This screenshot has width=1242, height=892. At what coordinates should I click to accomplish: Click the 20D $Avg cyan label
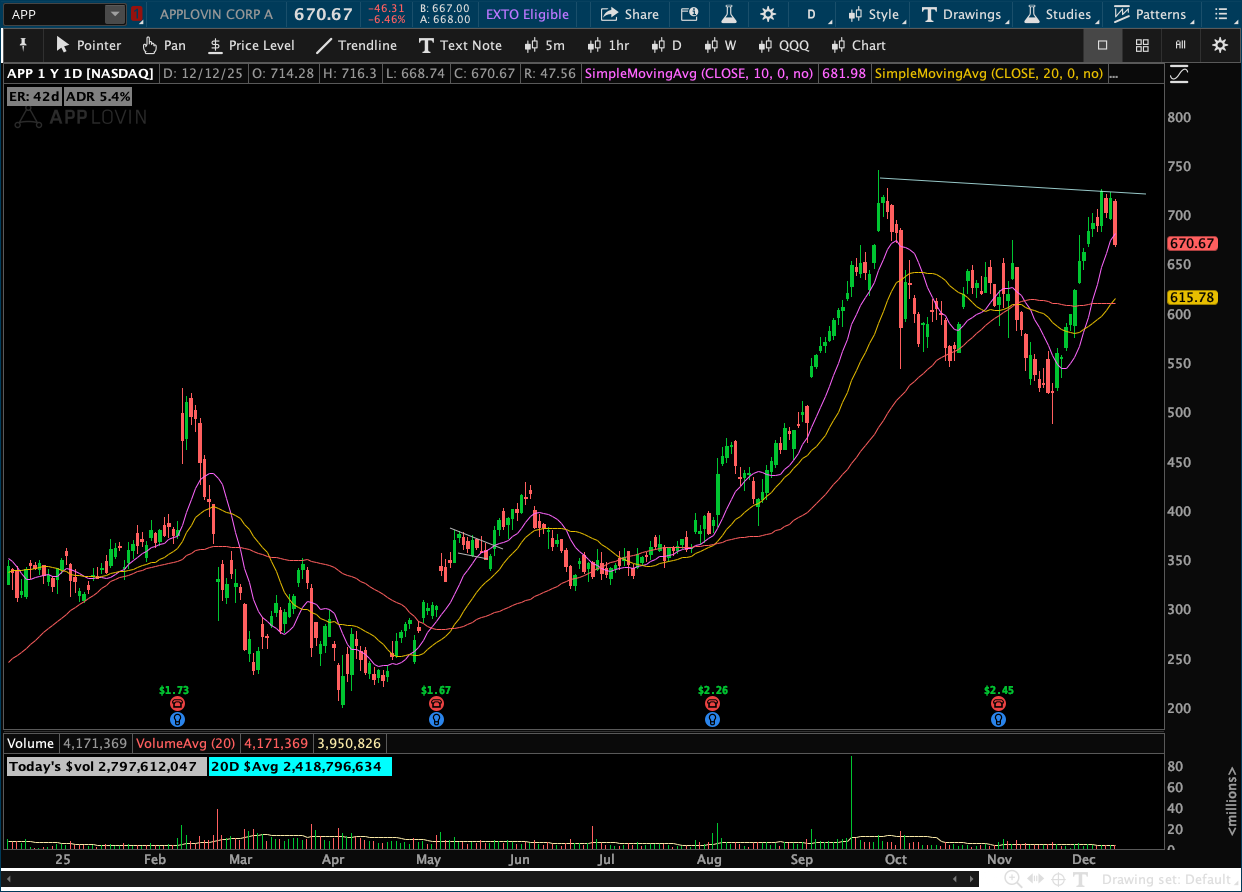pyautogui.click(x=300, y=767)
